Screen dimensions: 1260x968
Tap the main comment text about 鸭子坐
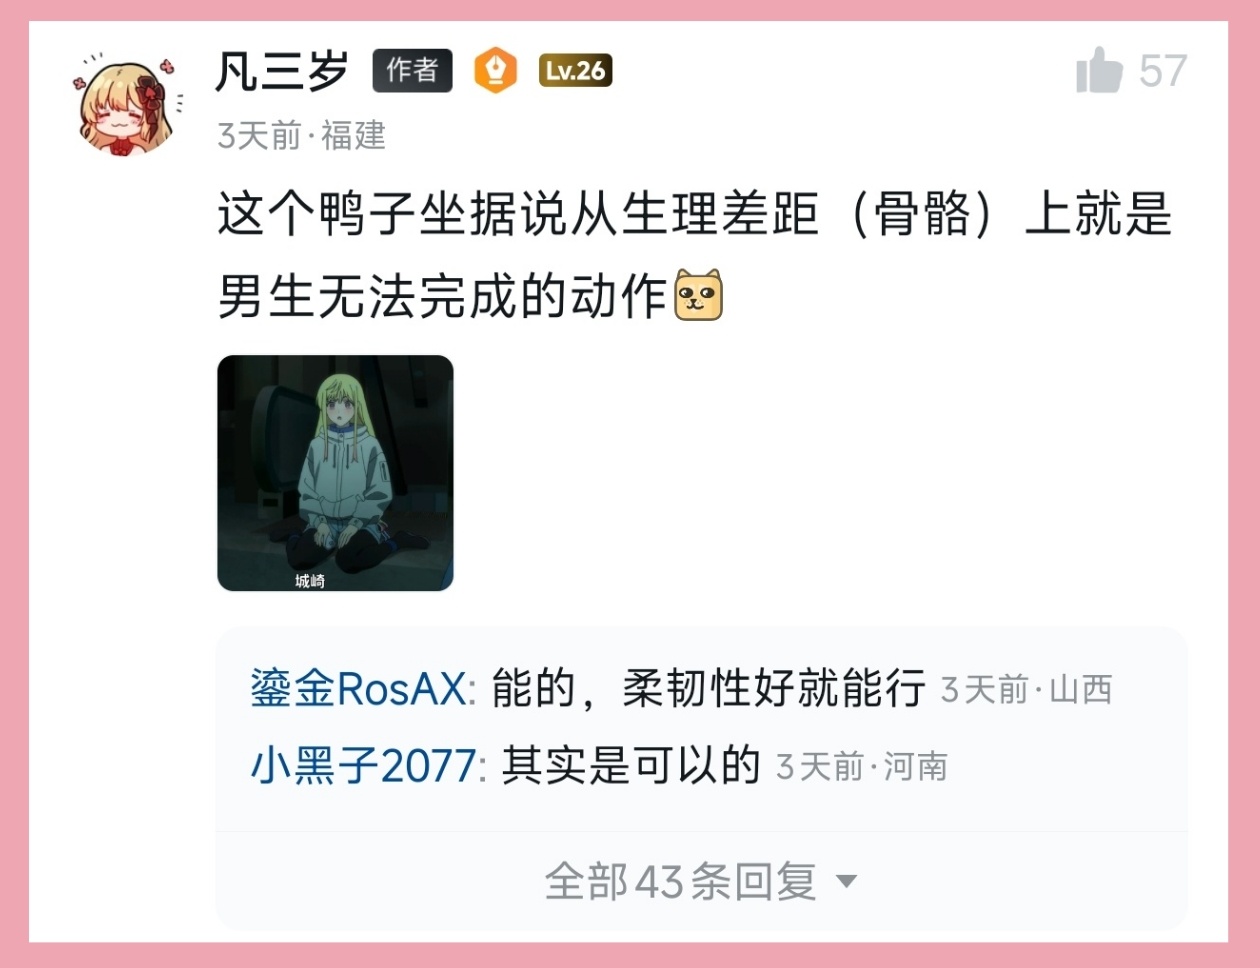(x=694, y=255)
